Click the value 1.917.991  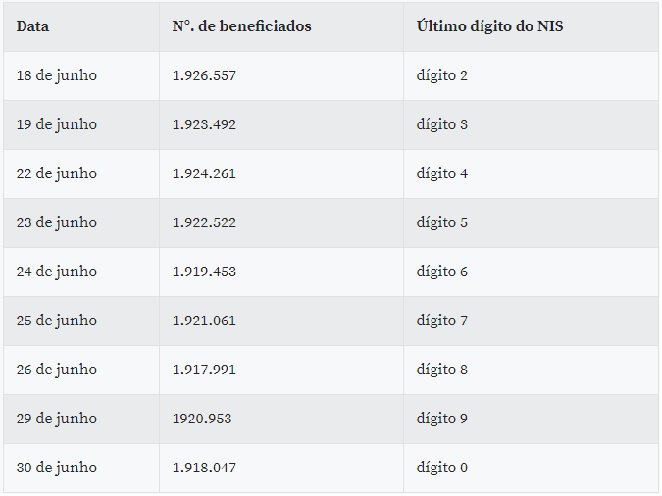click(x=204, y=369)
